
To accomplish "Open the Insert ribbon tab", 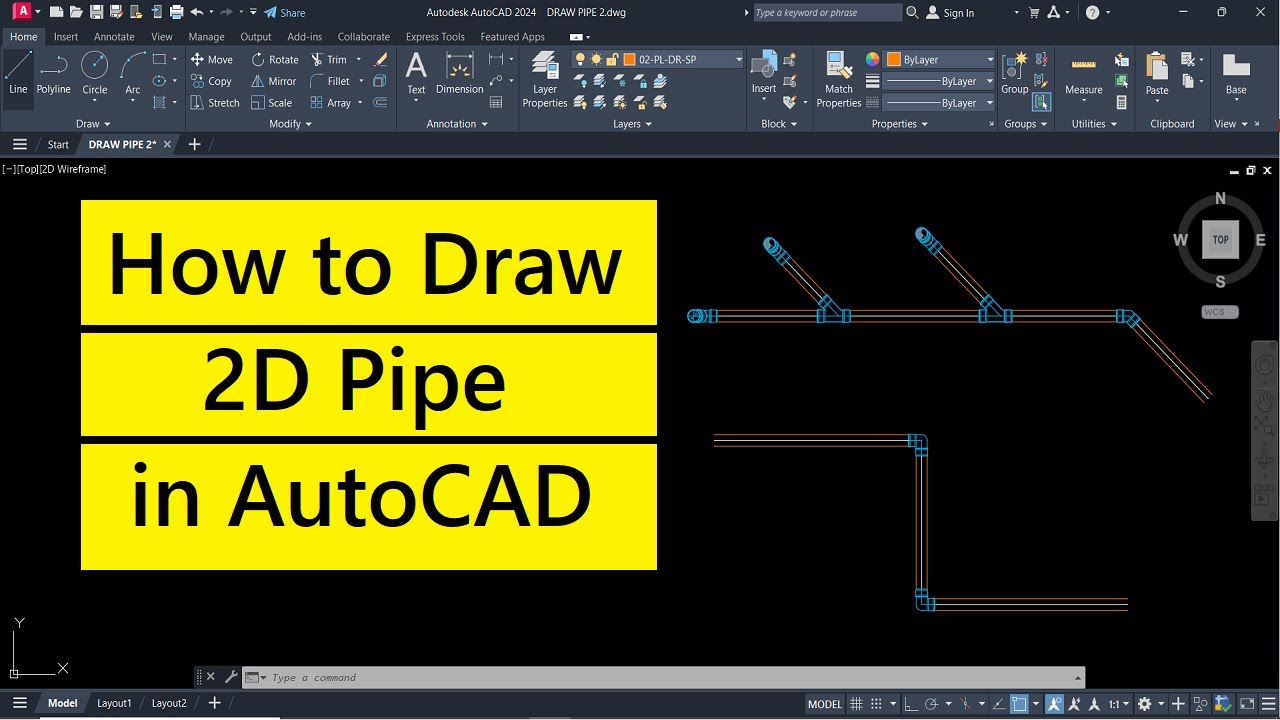I will (66, 37).
